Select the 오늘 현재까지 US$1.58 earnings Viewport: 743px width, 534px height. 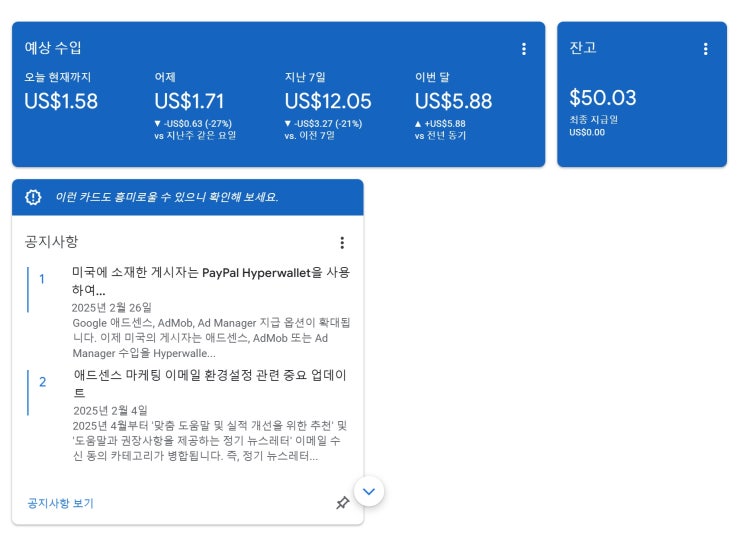point(61,101)
